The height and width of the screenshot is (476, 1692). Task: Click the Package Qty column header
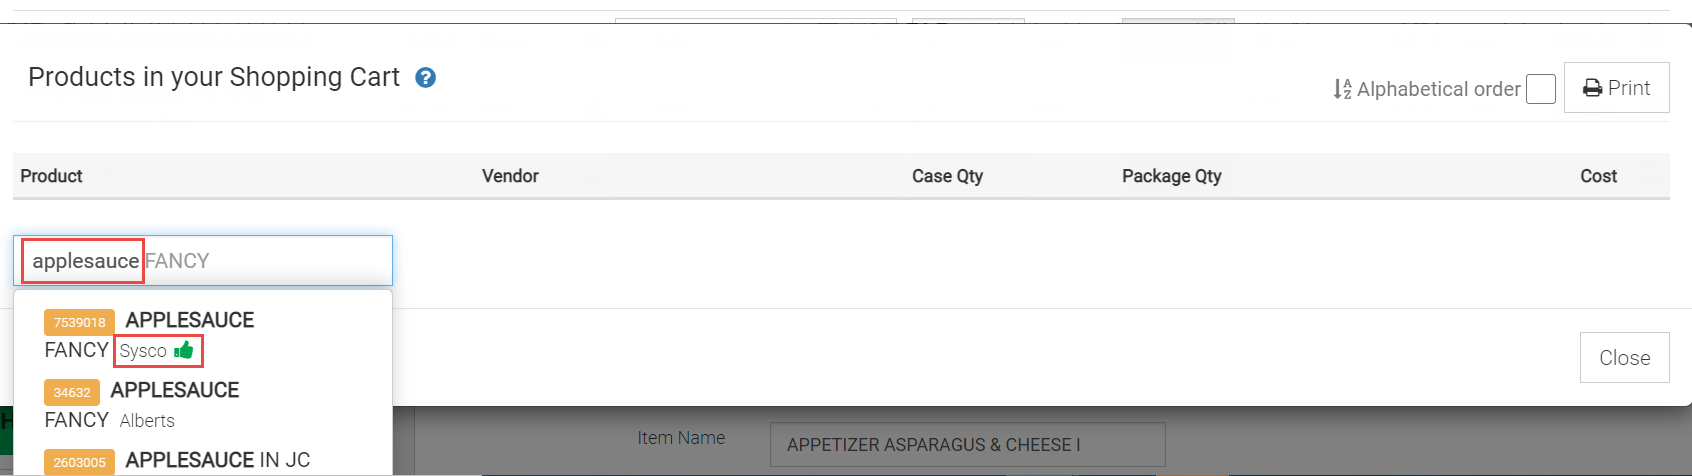(1171, 176)
